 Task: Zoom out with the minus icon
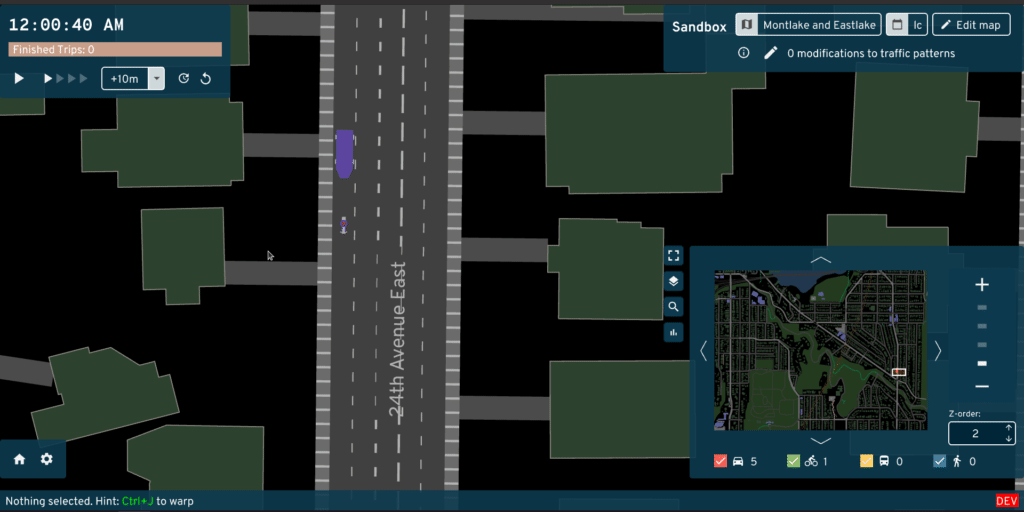click(x=982, y=387)
